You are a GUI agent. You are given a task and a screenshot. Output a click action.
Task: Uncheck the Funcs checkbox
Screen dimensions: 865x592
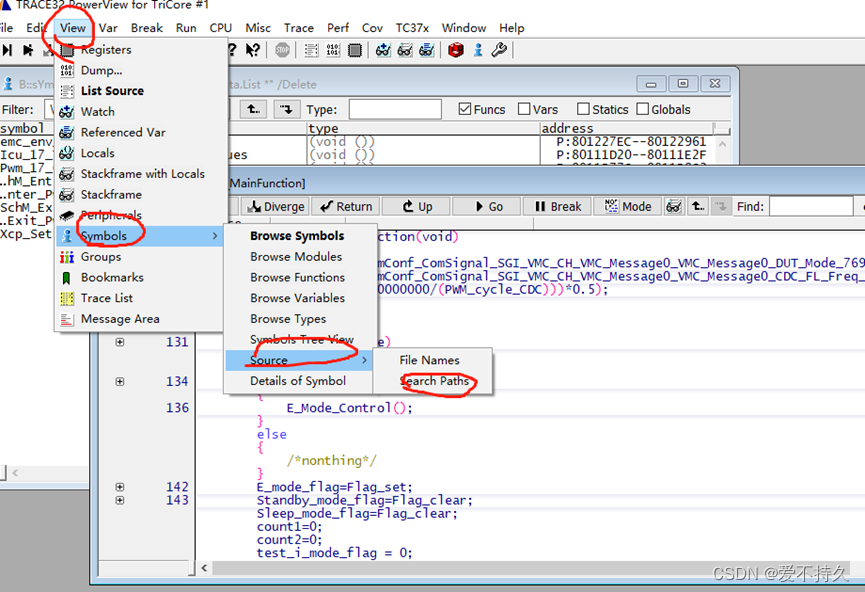click(464, 109)
